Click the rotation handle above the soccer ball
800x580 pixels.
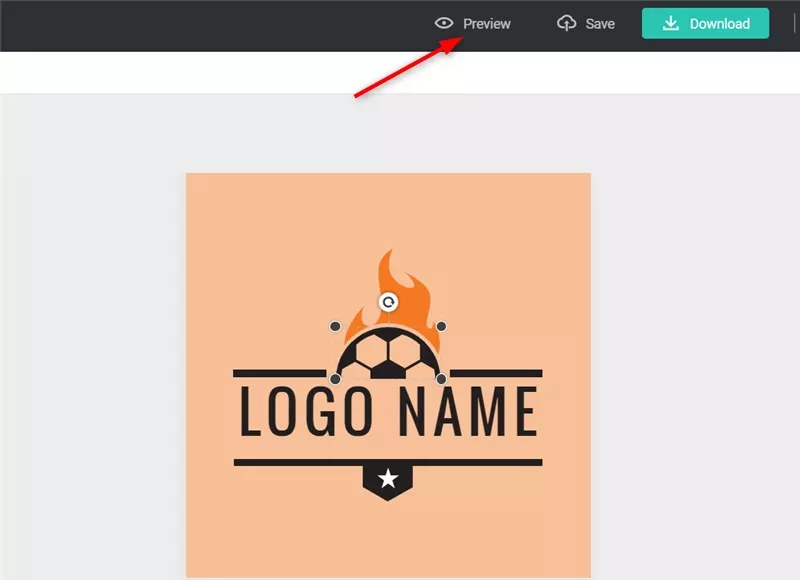click(x=388, y=301)
